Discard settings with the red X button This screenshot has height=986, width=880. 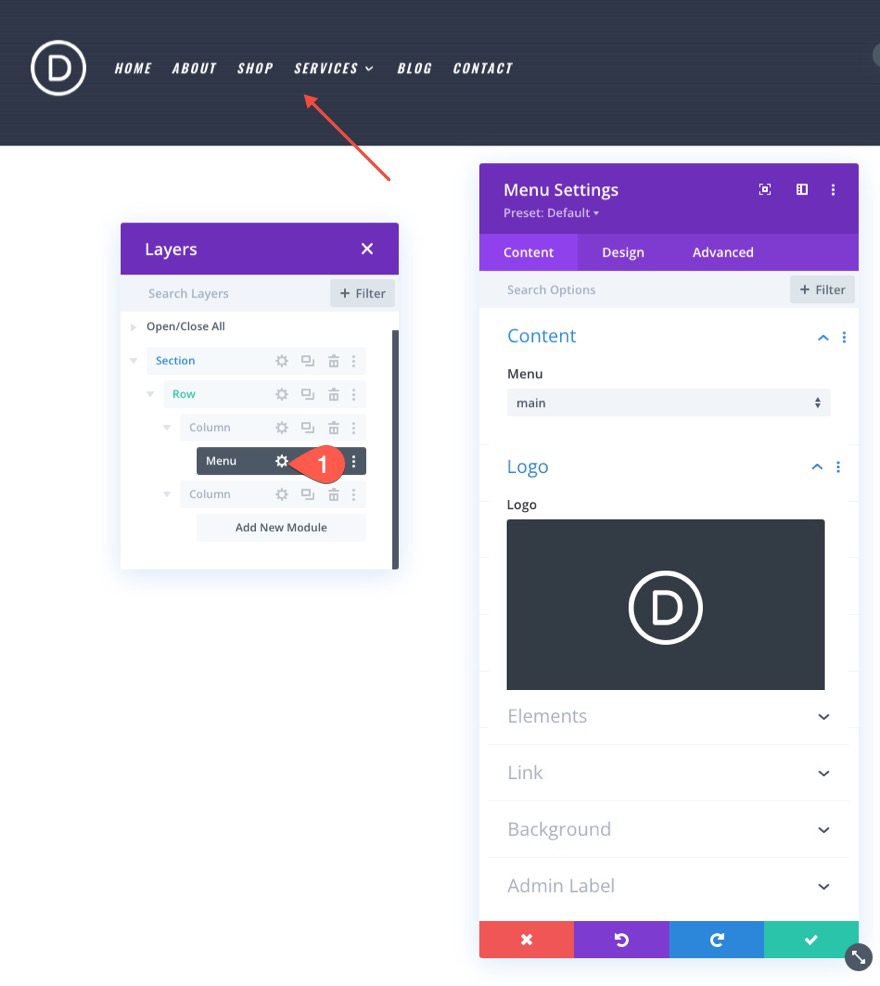(526, 939)
